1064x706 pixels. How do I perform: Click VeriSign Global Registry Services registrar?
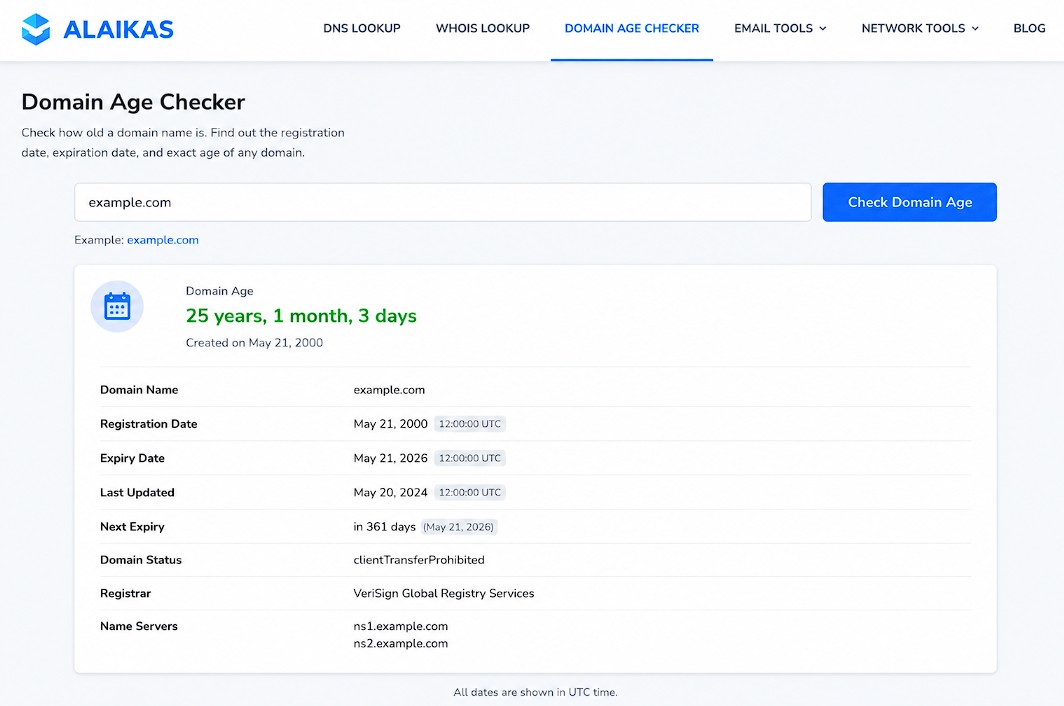(444, 593)
